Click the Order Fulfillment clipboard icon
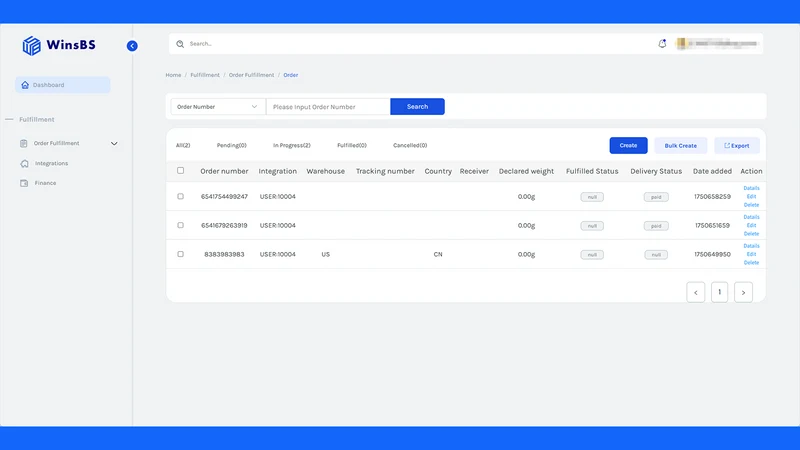Viewport: 800px width, 450px height. tap(23, 143)
